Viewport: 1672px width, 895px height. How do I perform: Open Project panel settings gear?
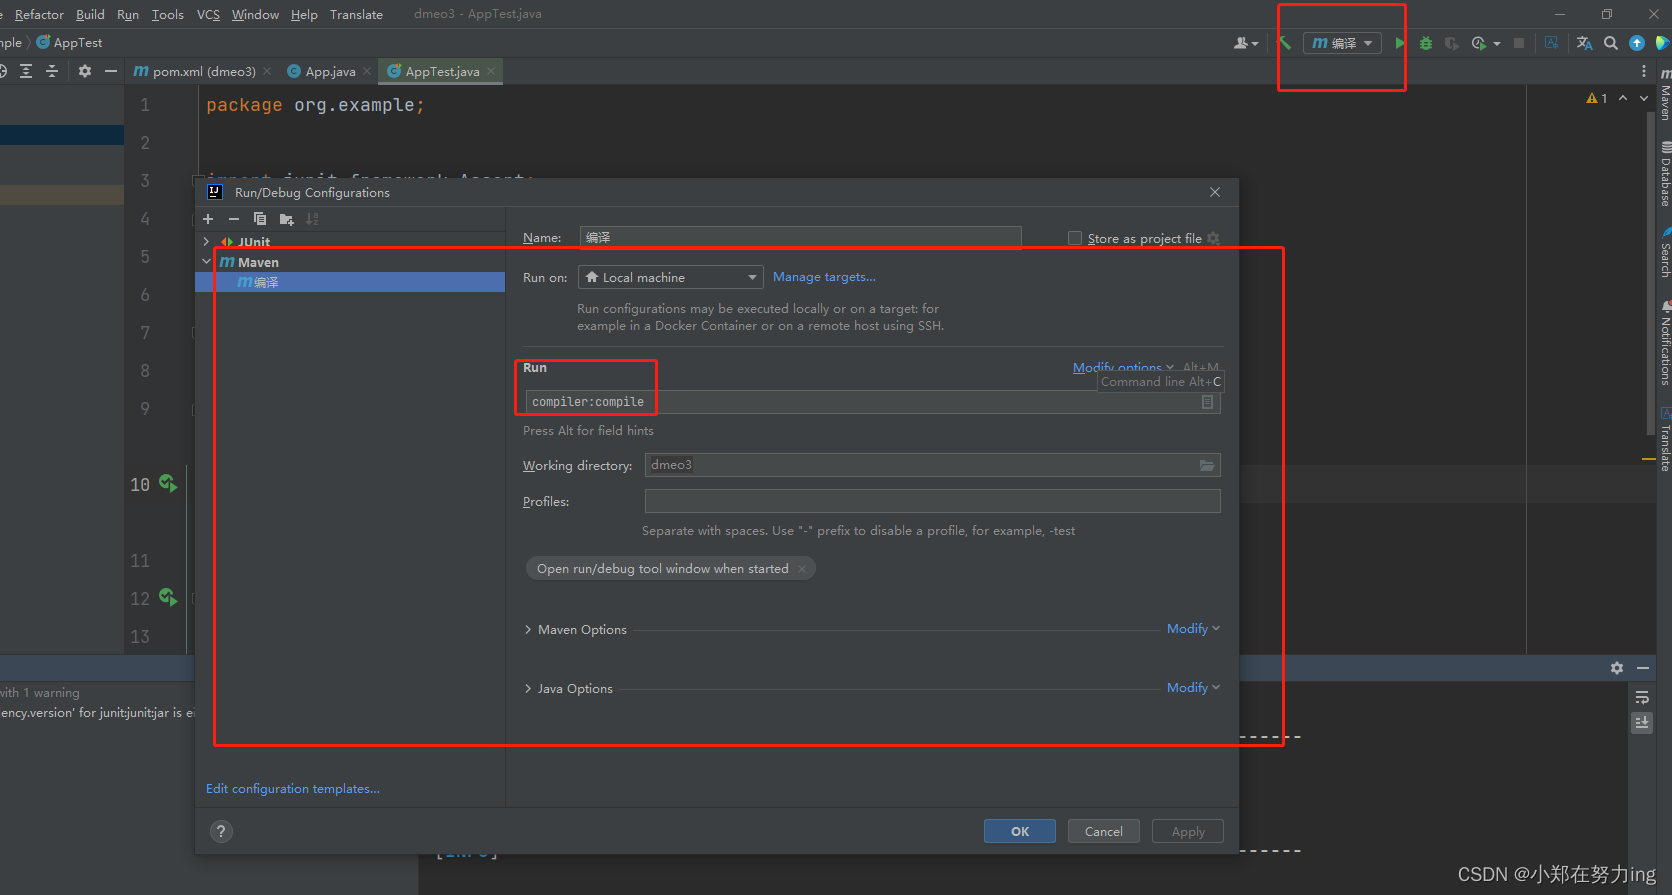click(x=85, y=71)
